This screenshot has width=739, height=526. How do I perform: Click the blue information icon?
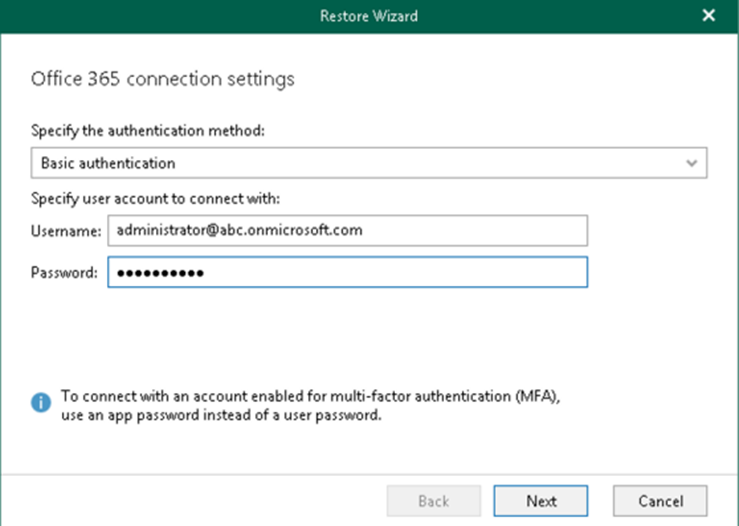point(41,403)
